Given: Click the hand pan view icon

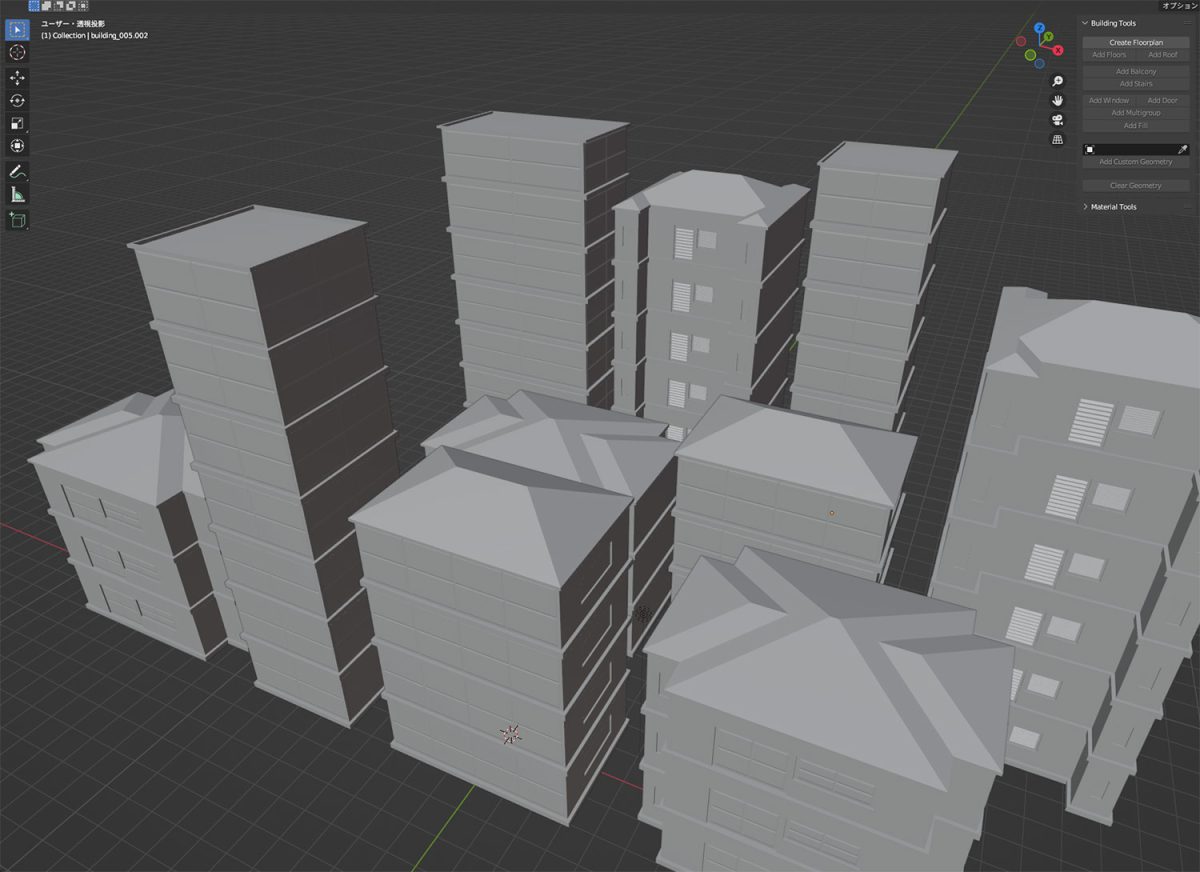Looking at the screenshot, I should coord(1057,101).
